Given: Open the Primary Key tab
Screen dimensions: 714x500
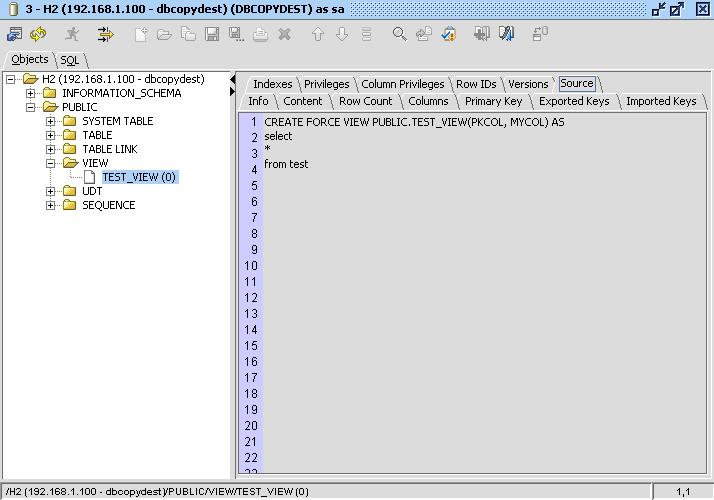Looking at the screenshot, I should click(x=493, y=101).
